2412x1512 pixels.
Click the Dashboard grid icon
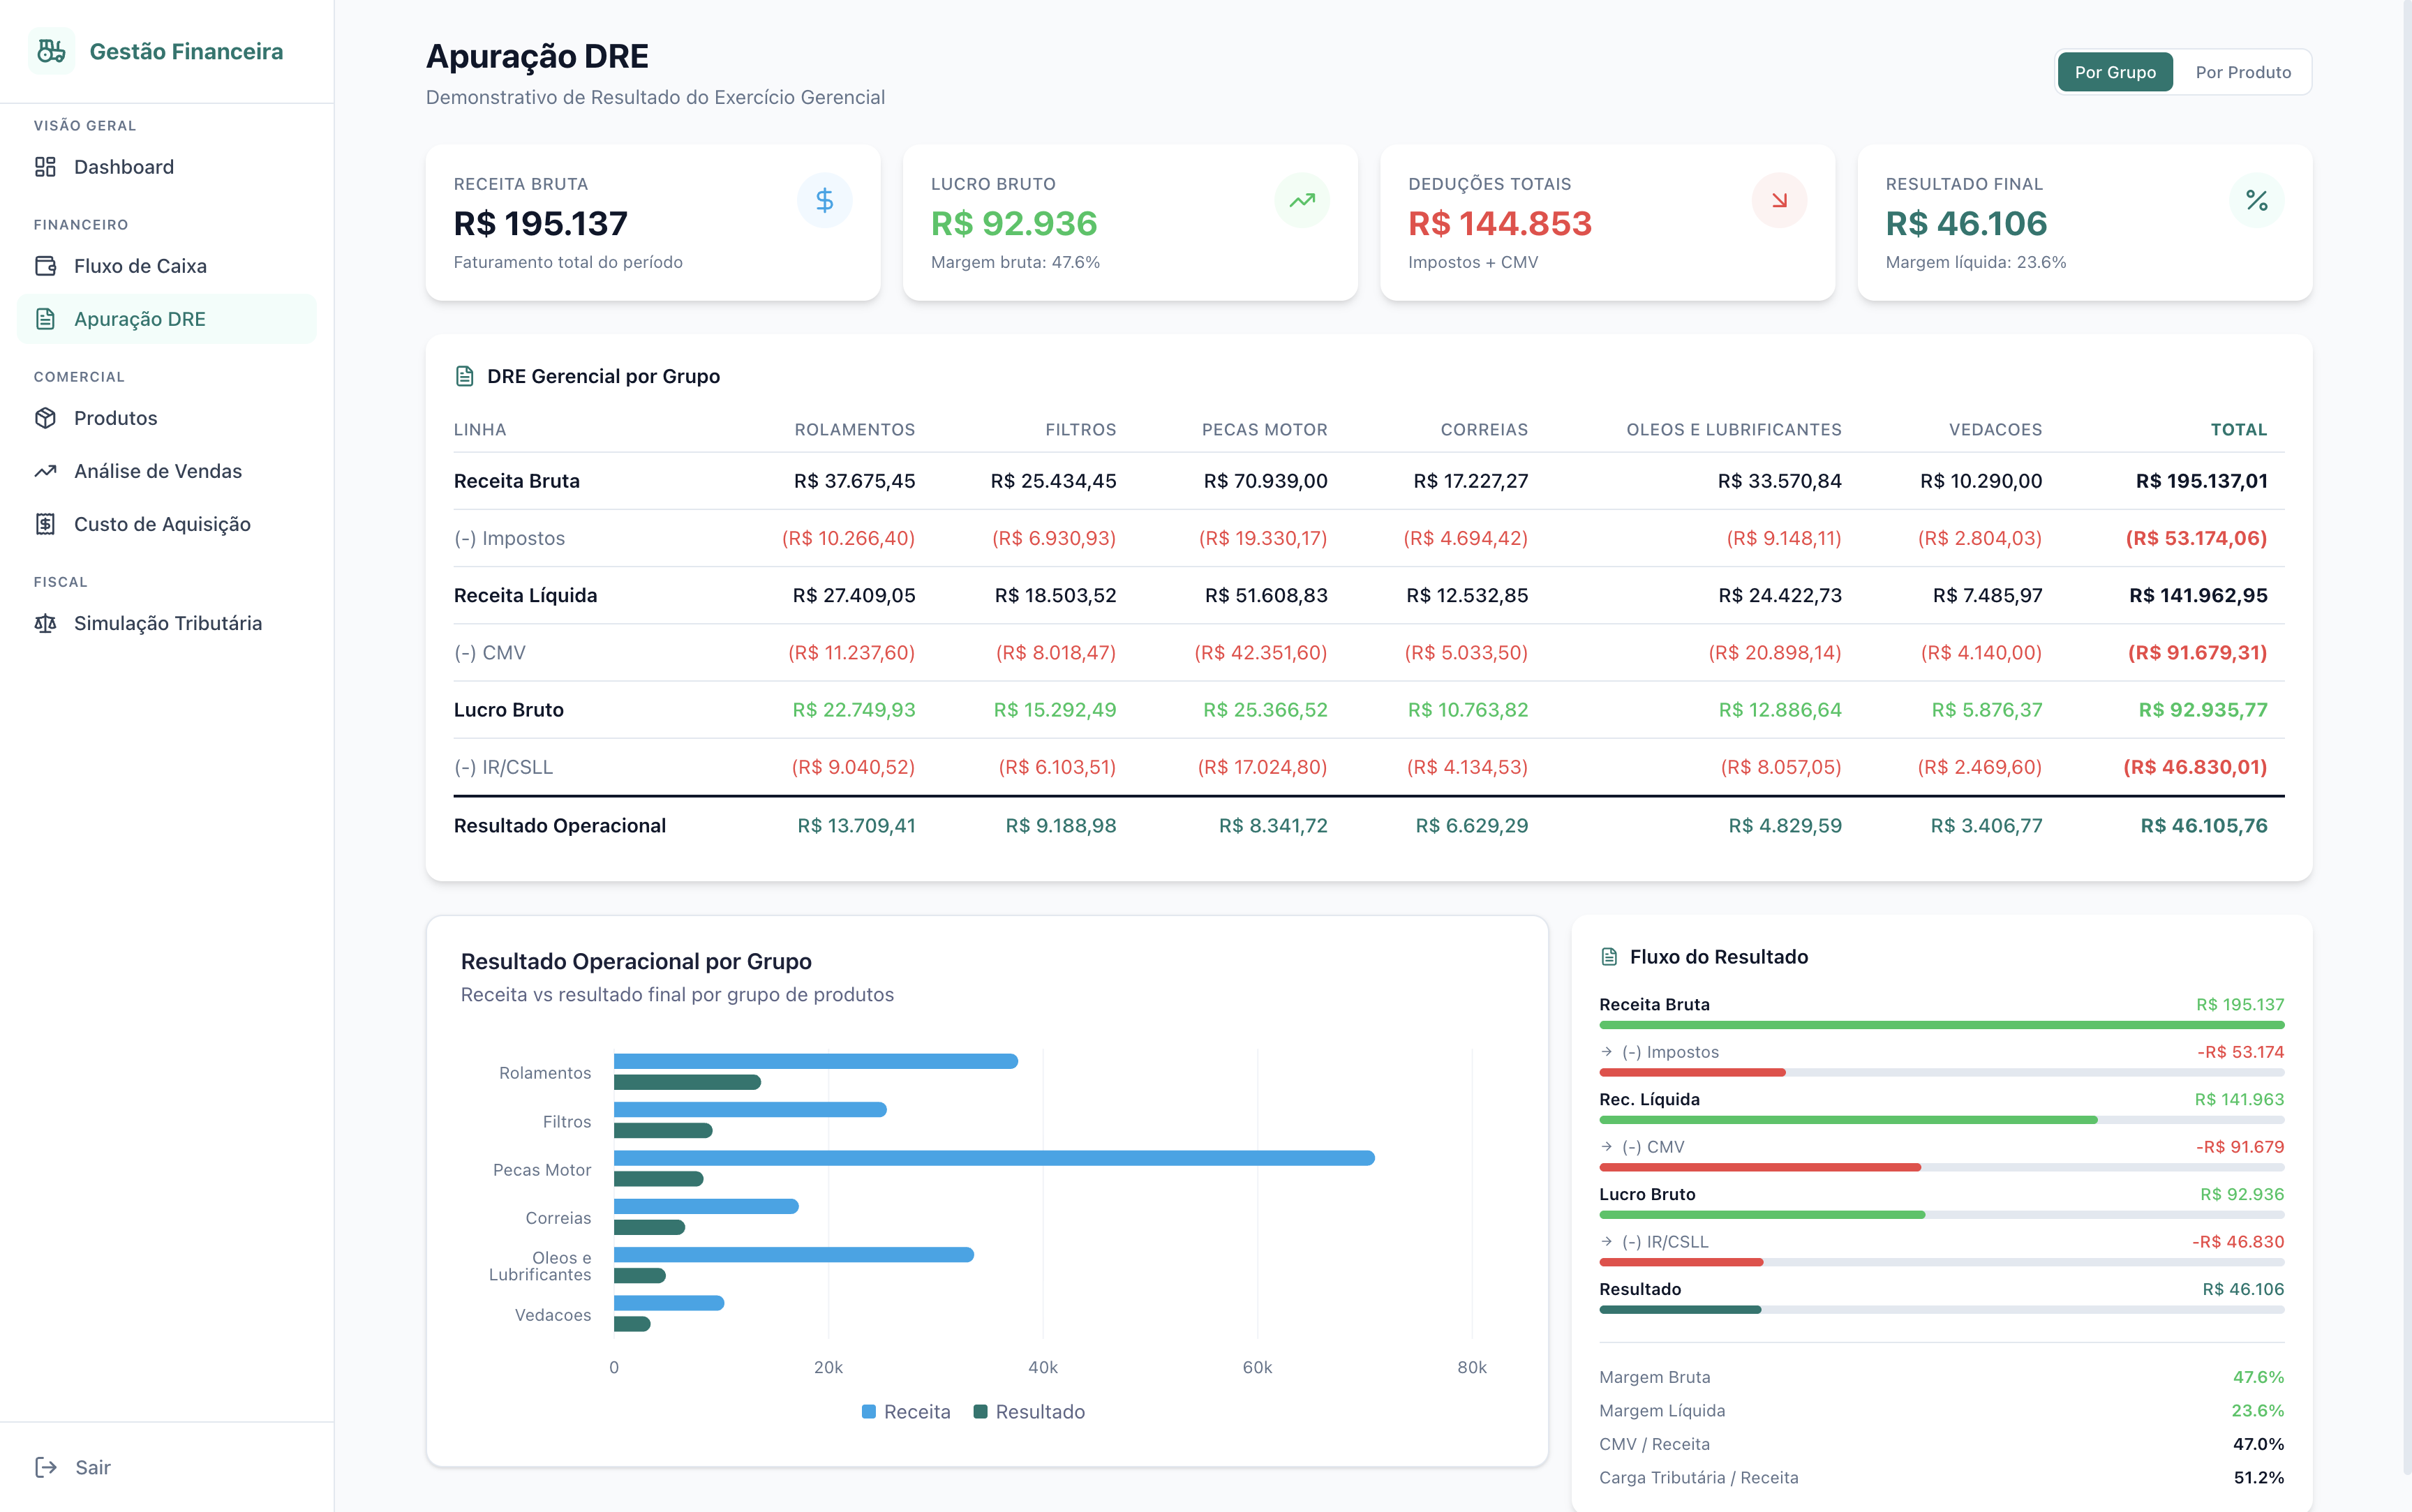point(45,167)
